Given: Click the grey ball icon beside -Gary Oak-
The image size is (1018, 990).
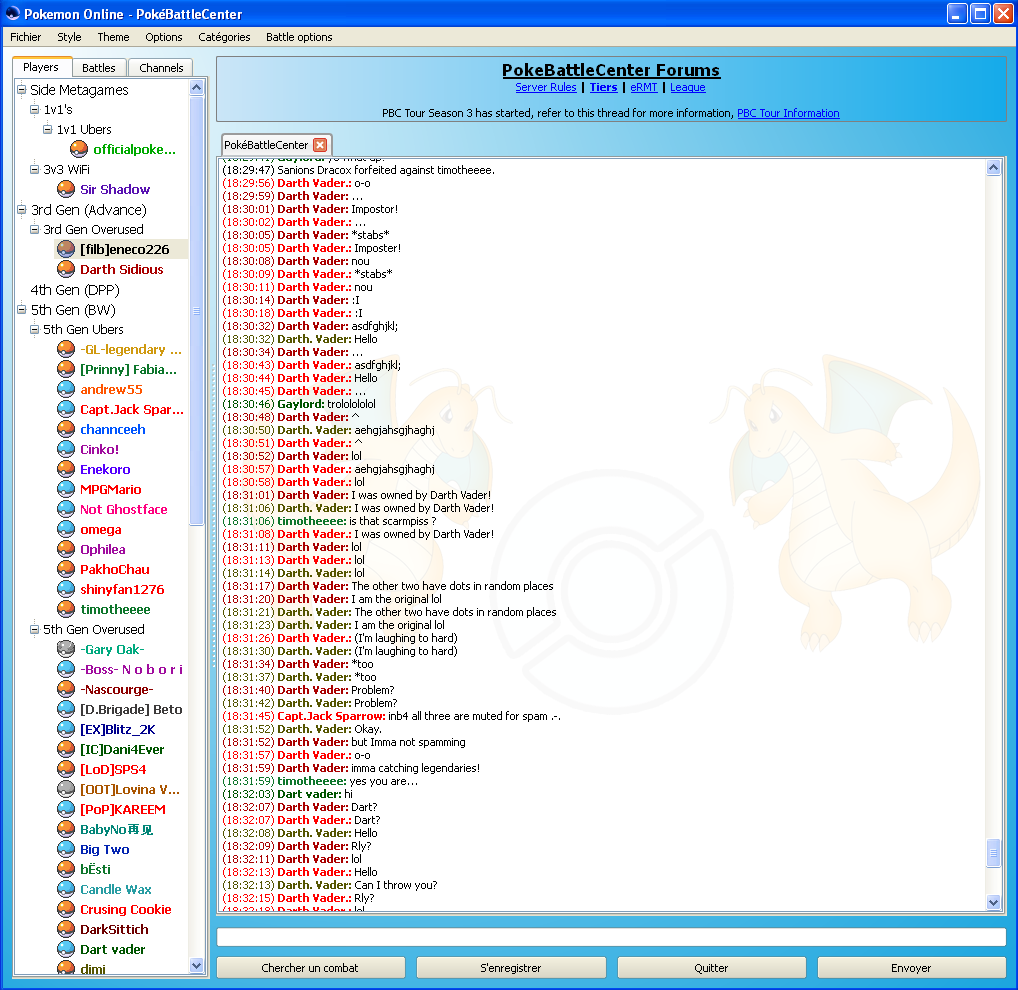Looking at the screenshot, I should (x=66, y=649).
